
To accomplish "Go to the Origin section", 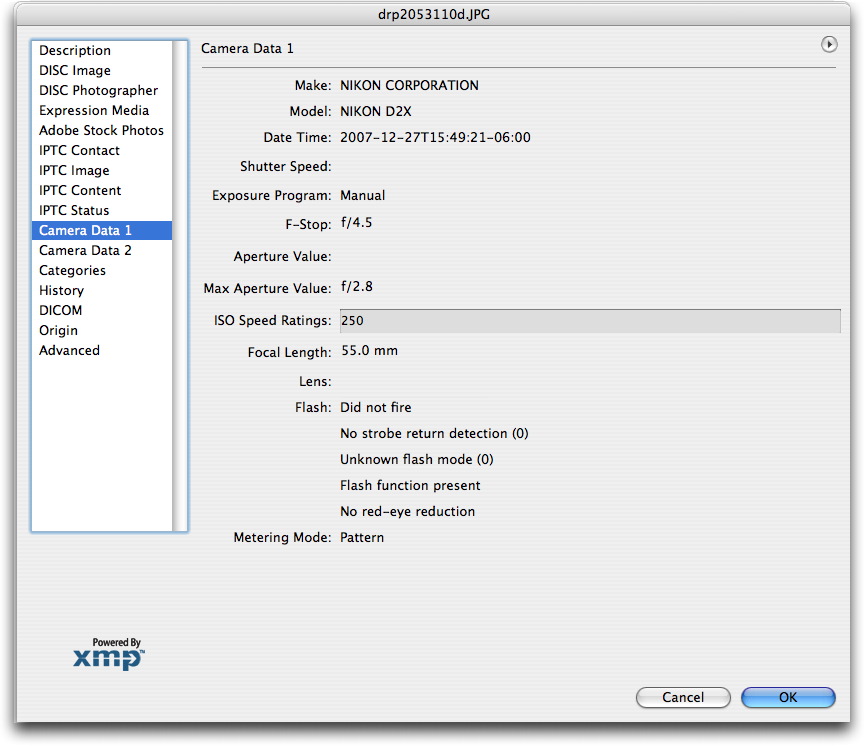I will pos(58,331).
